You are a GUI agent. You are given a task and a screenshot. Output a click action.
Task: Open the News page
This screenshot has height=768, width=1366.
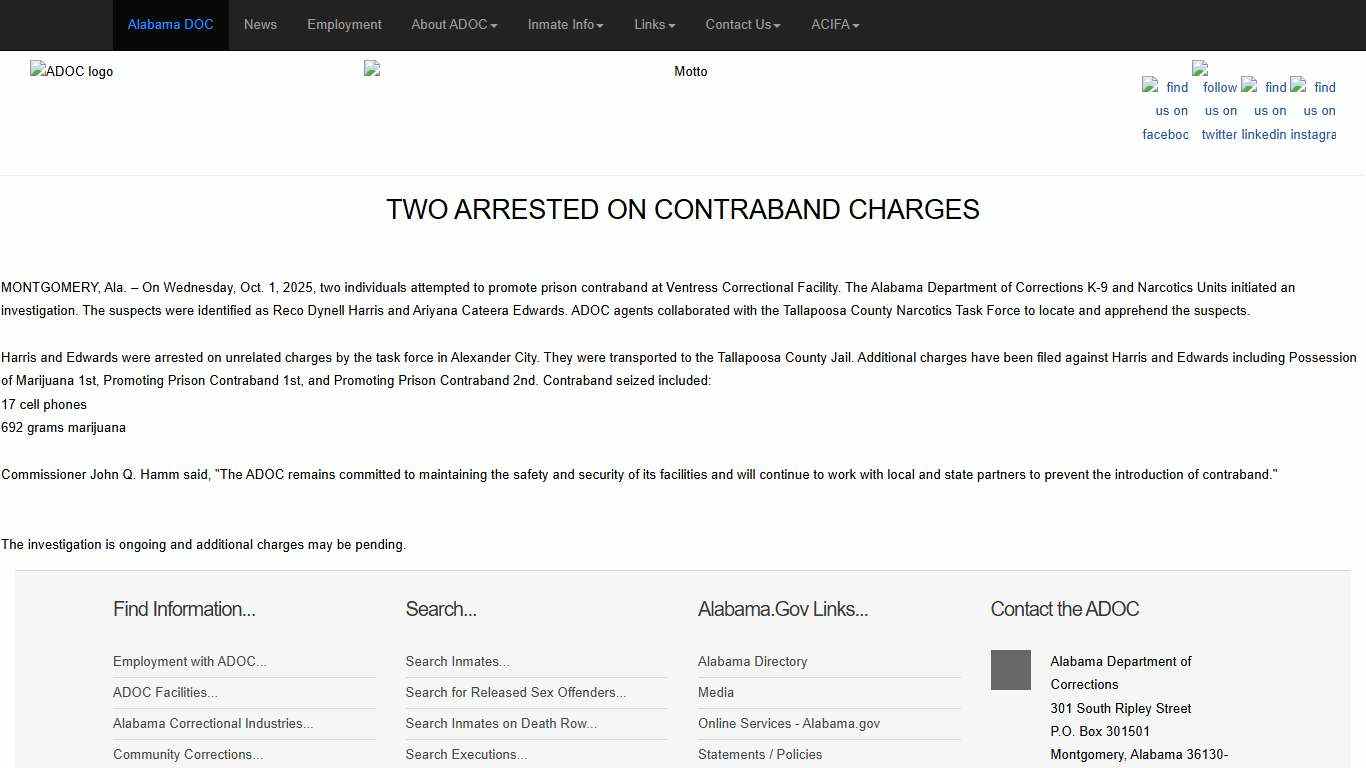click(260, 25)
